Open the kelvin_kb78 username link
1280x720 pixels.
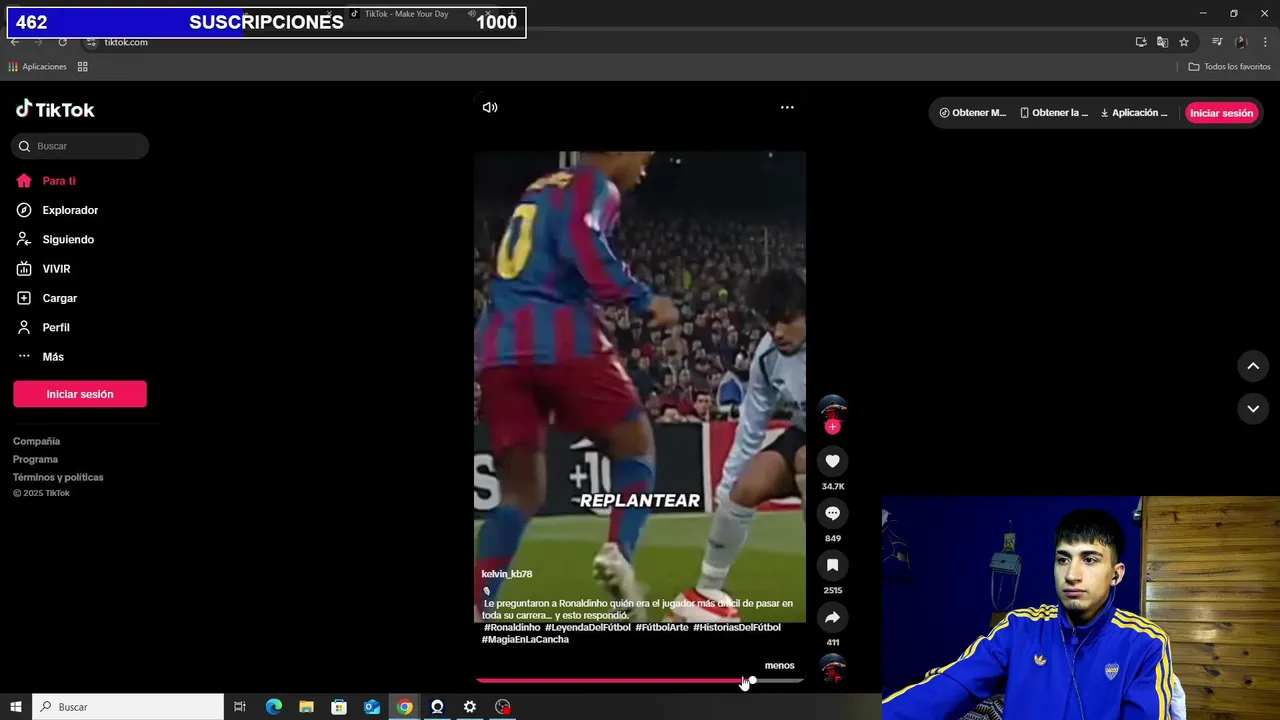pyautogui.click(x=507, y=574)
